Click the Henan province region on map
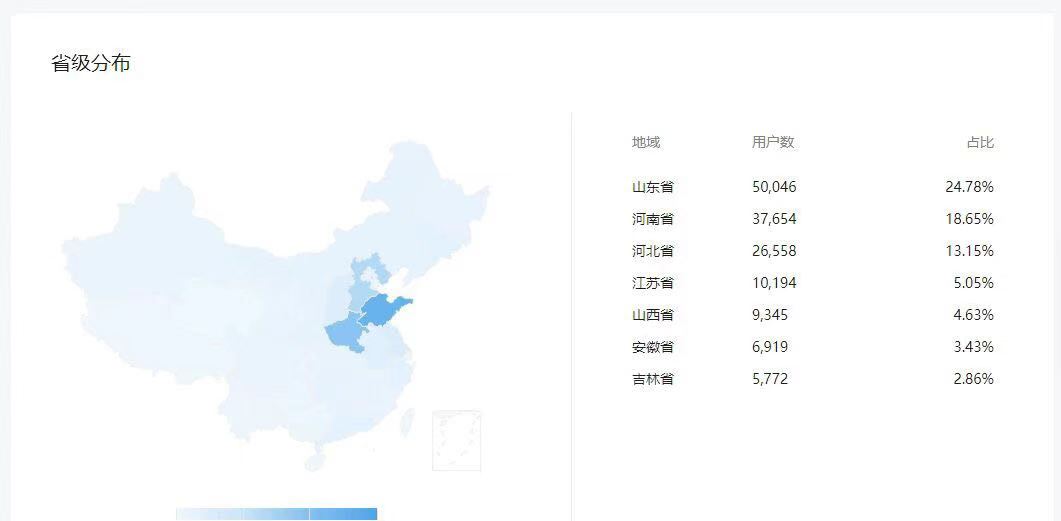The width and height of the screenshot is (1061, 521). tap(346, 334)
